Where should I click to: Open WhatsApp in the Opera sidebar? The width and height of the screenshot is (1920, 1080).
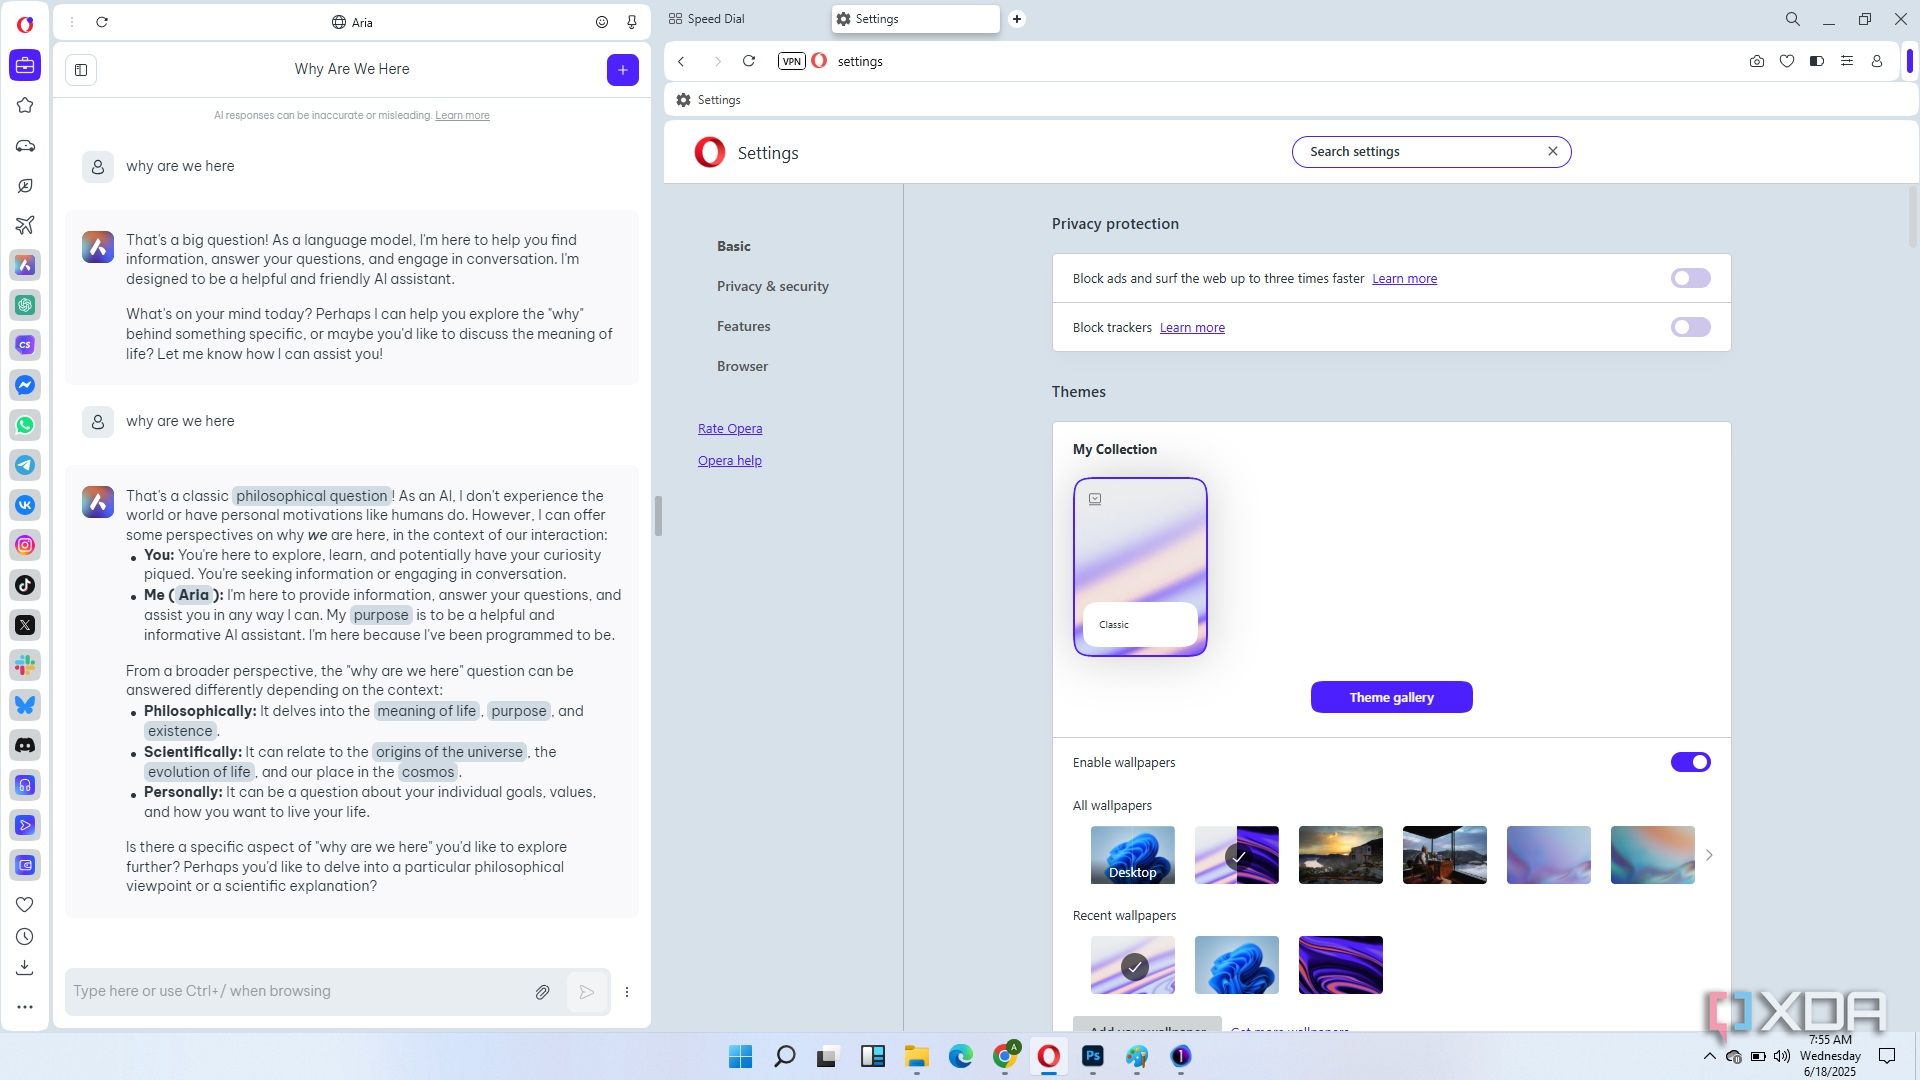pos(25,425)
